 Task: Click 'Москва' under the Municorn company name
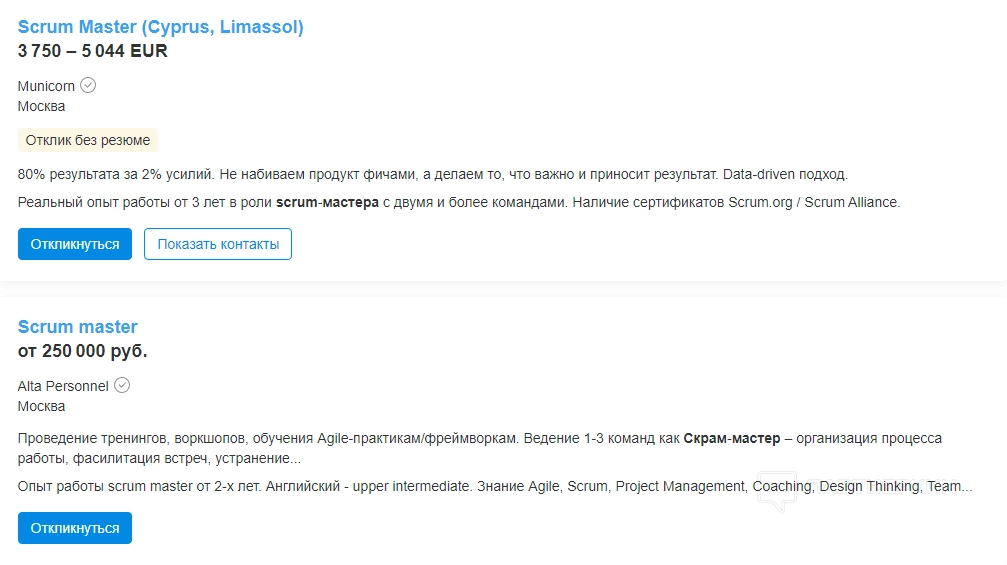42,106
